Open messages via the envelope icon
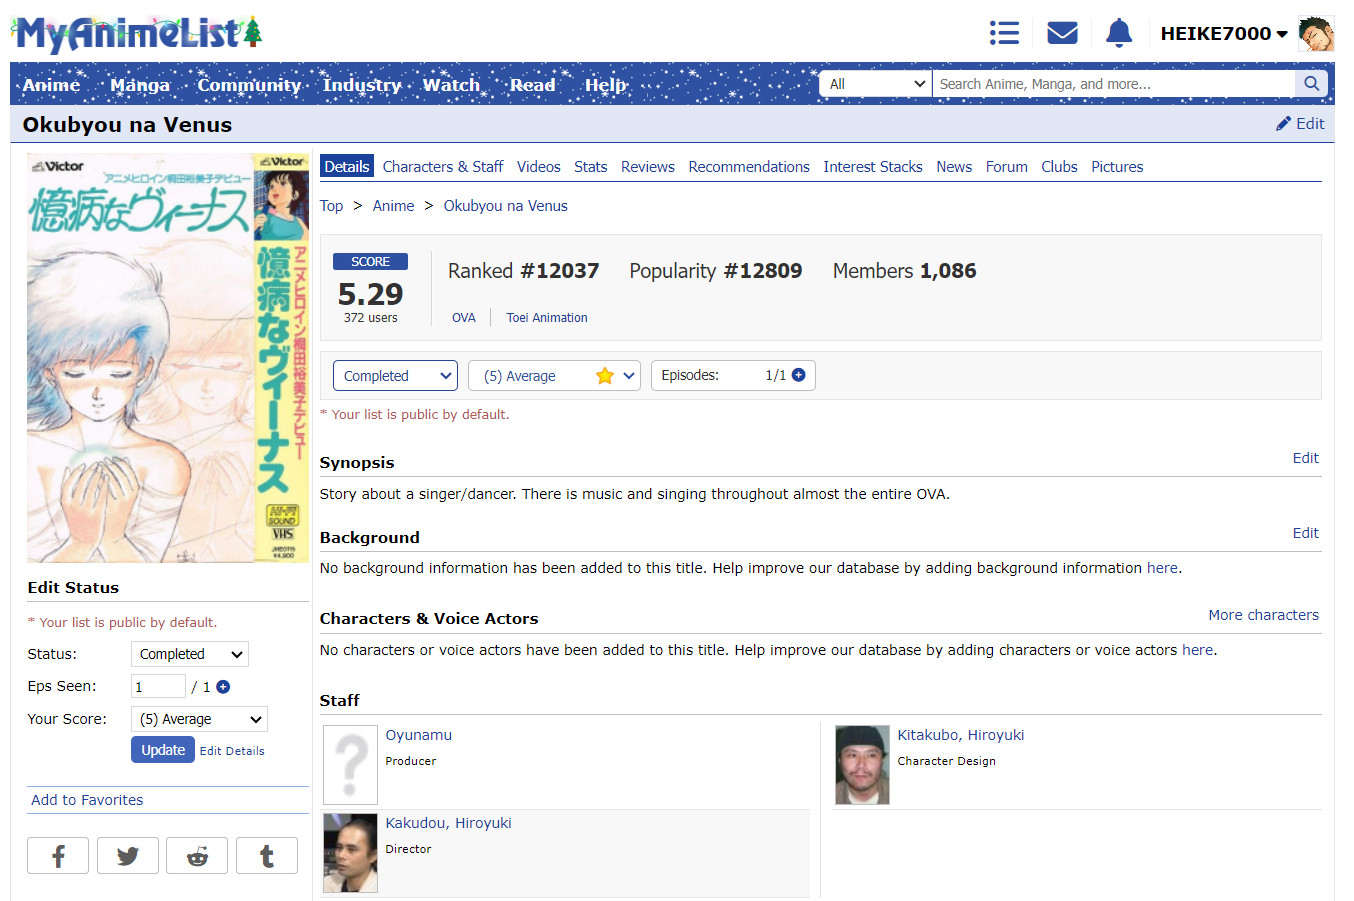Screen dimensions: 1354x901 pos(1062,33)
